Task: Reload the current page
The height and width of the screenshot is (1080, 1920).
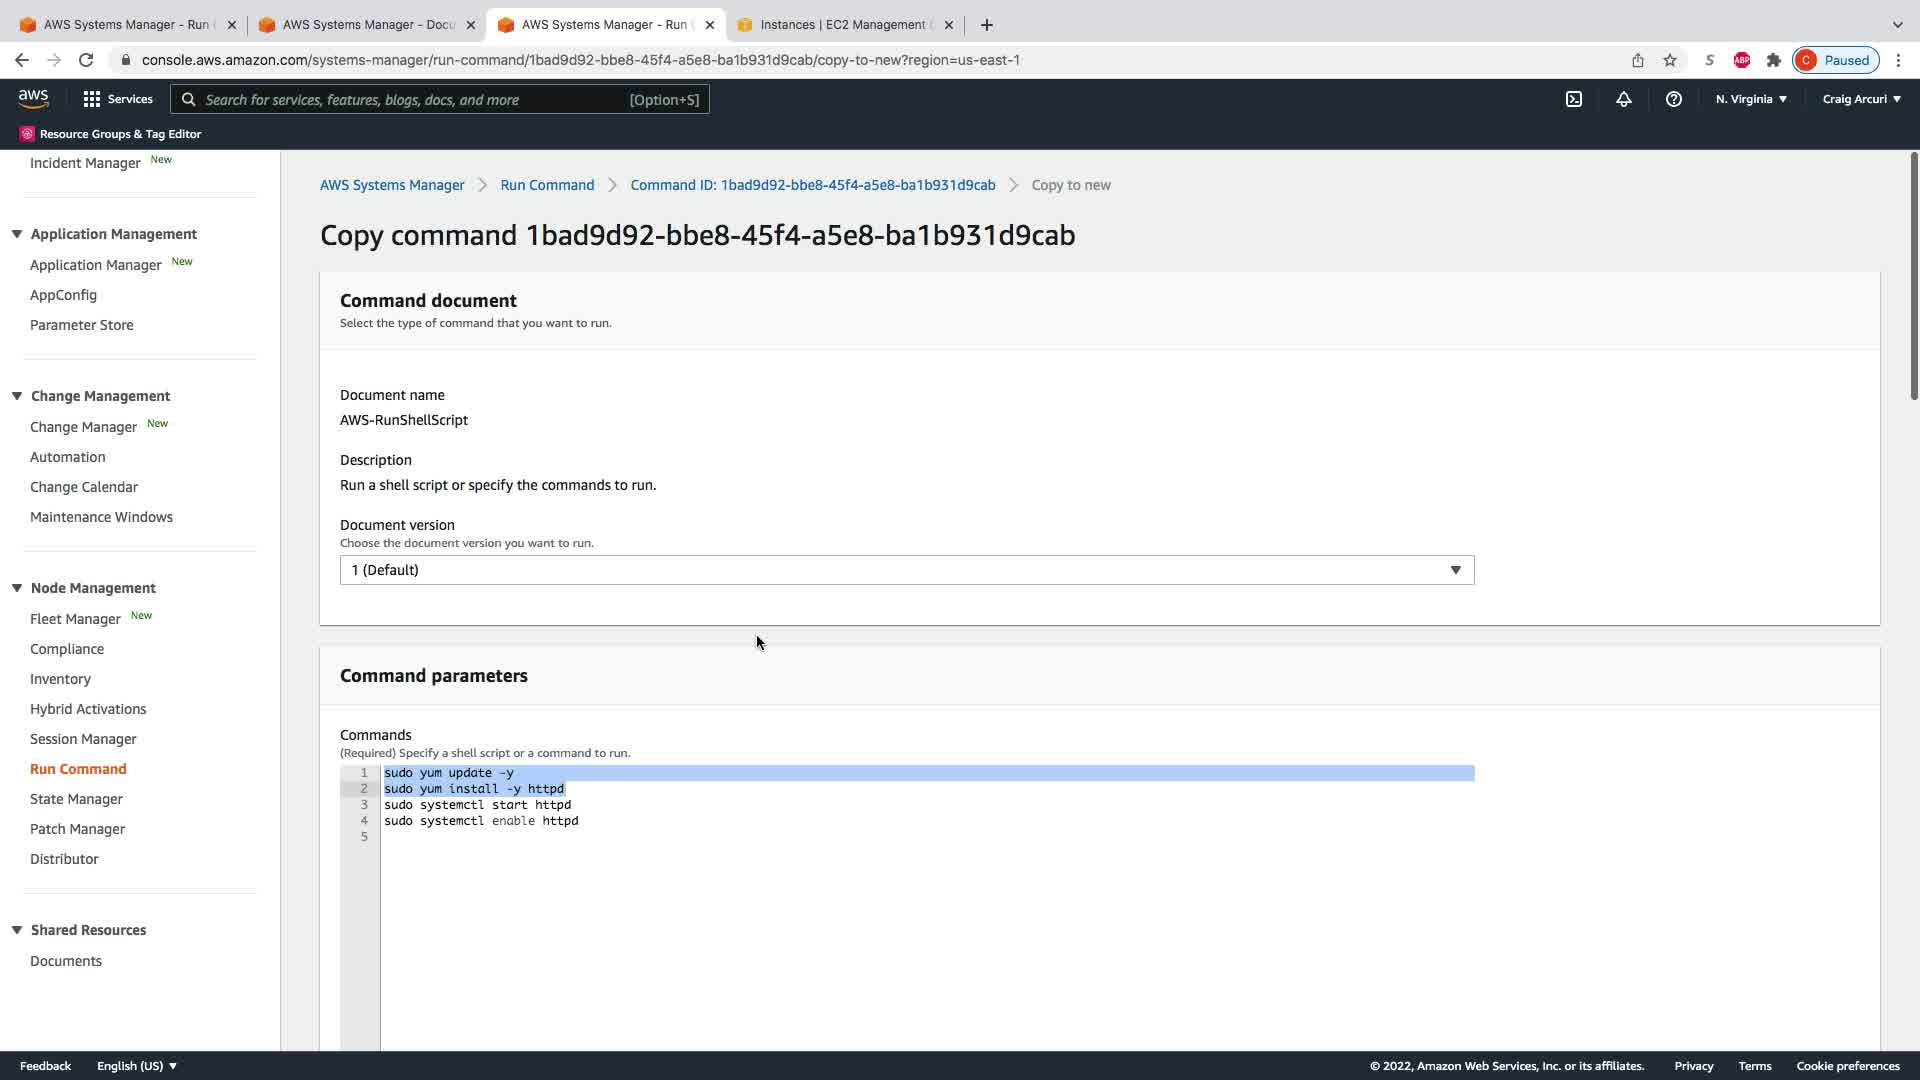Action: tap(86, 60)
